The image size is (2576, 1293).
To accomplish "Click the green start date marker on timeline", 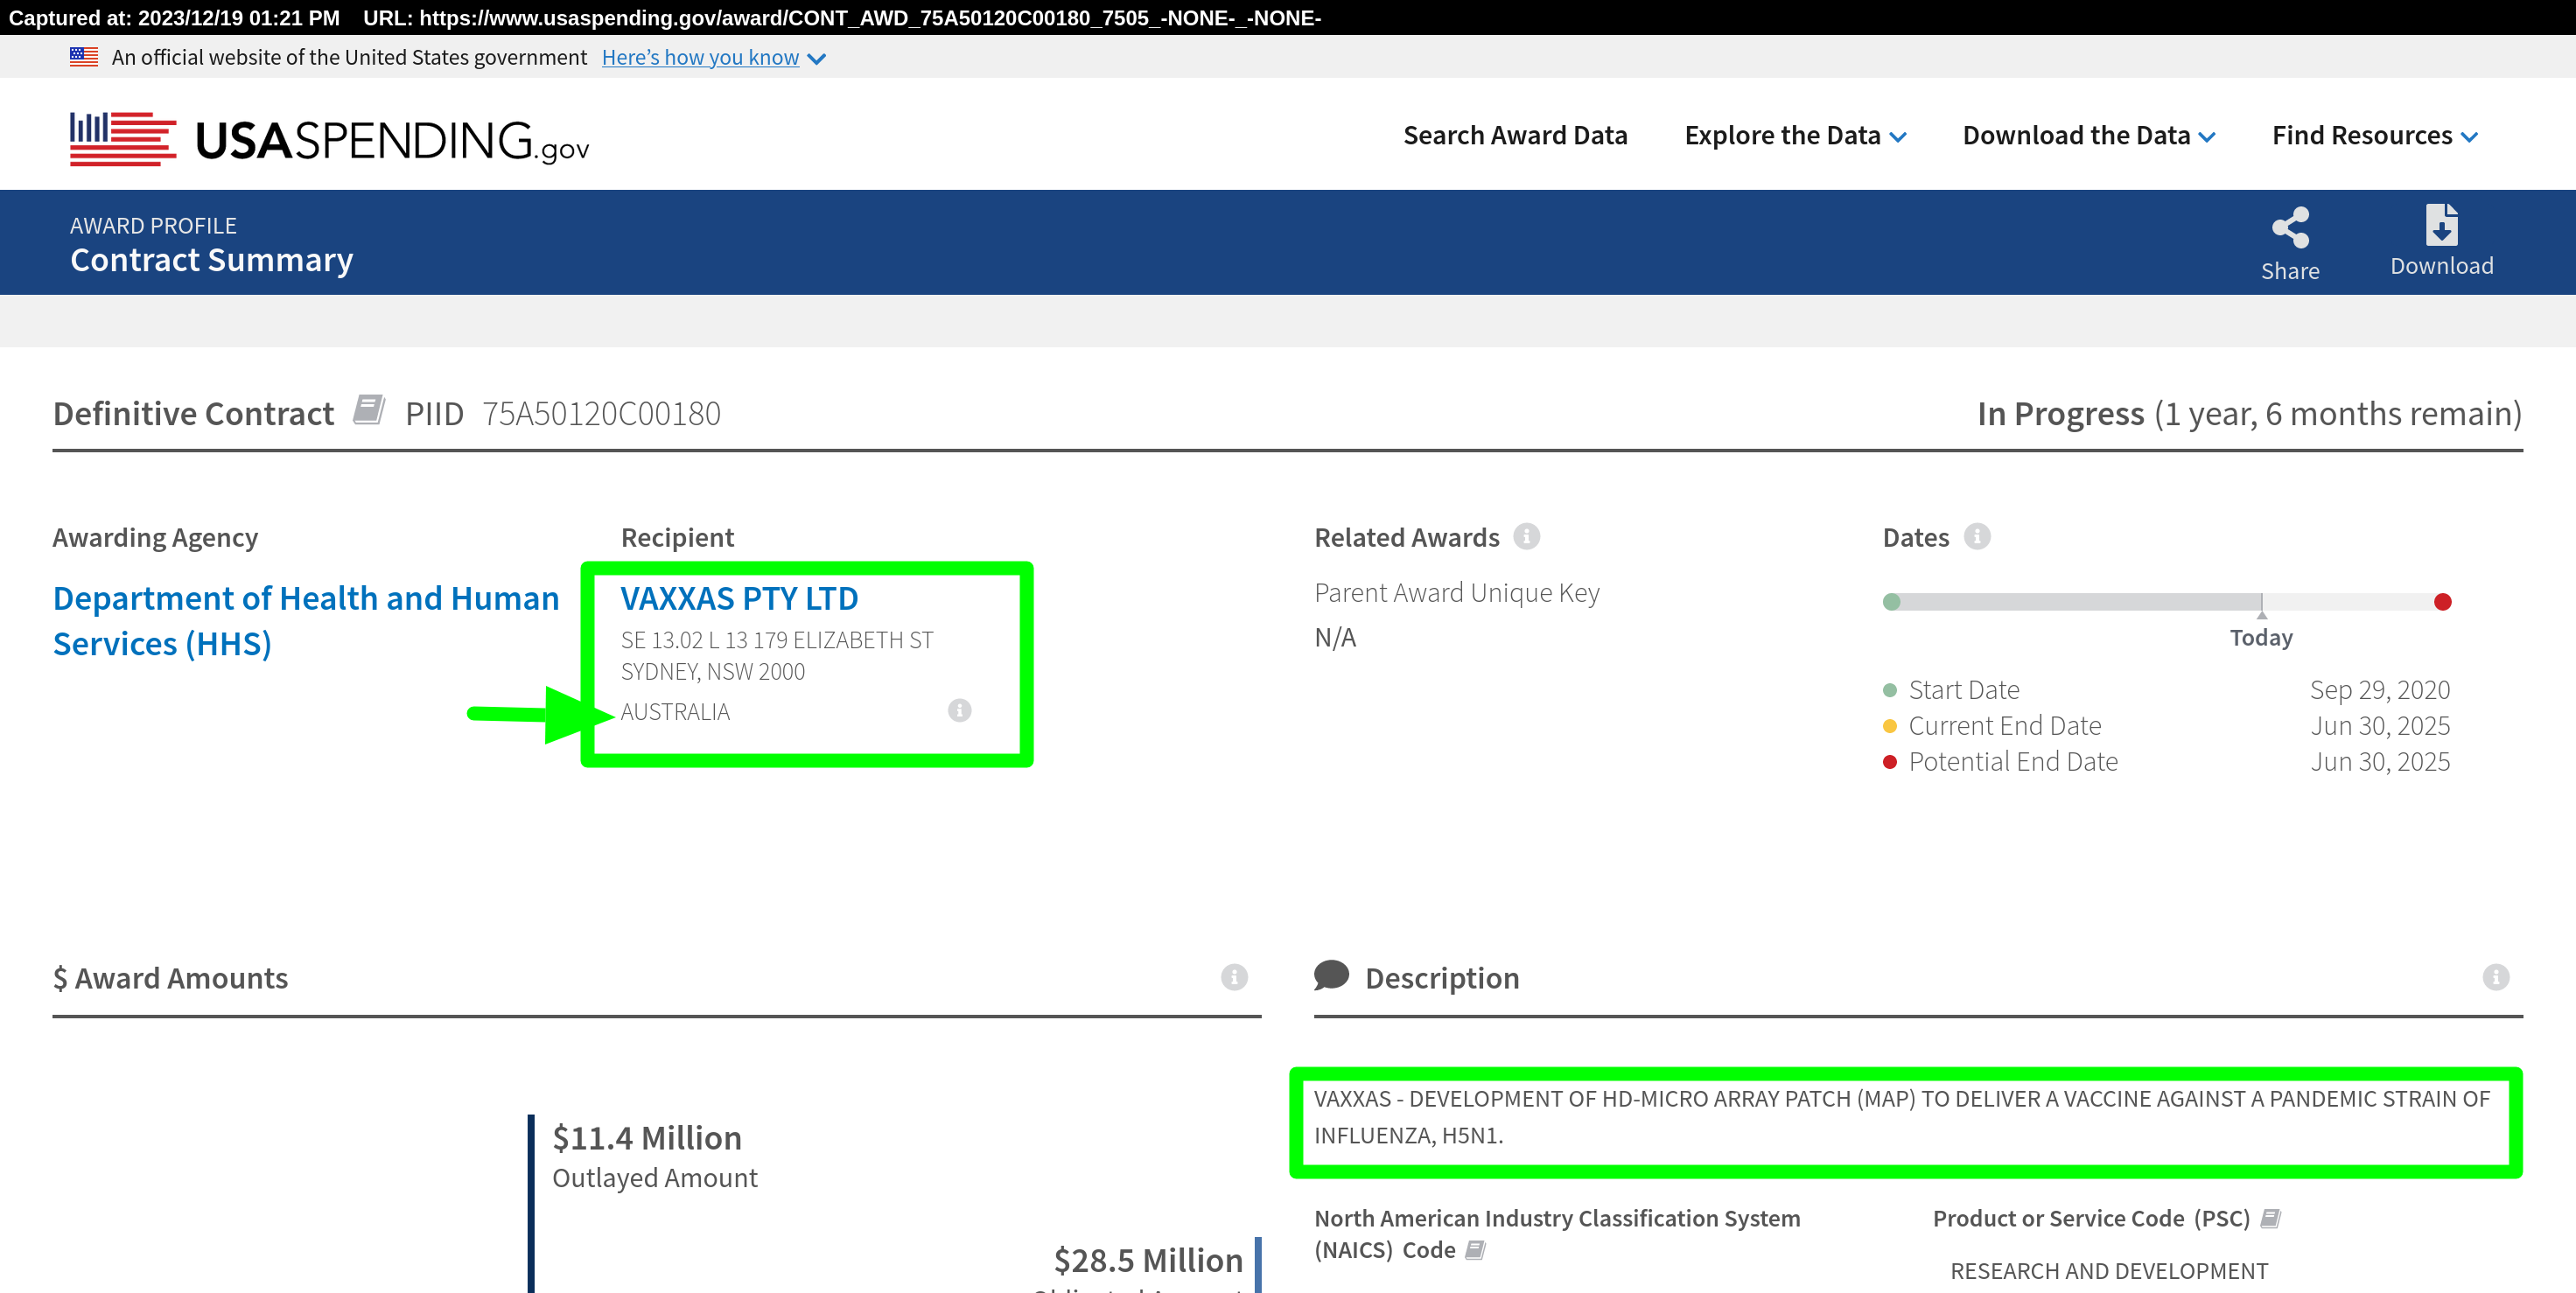I will tap(1891, 602).
